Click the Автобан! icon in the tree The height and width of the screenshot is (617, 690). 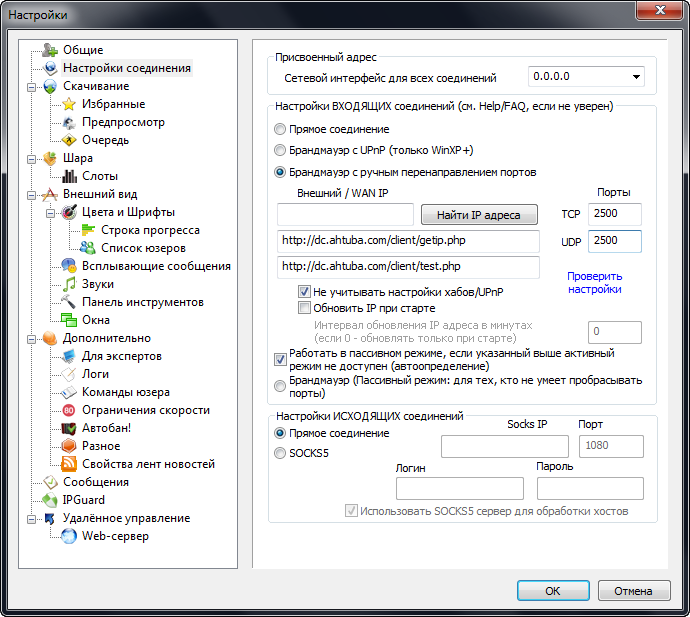click(x=69, y=428)
